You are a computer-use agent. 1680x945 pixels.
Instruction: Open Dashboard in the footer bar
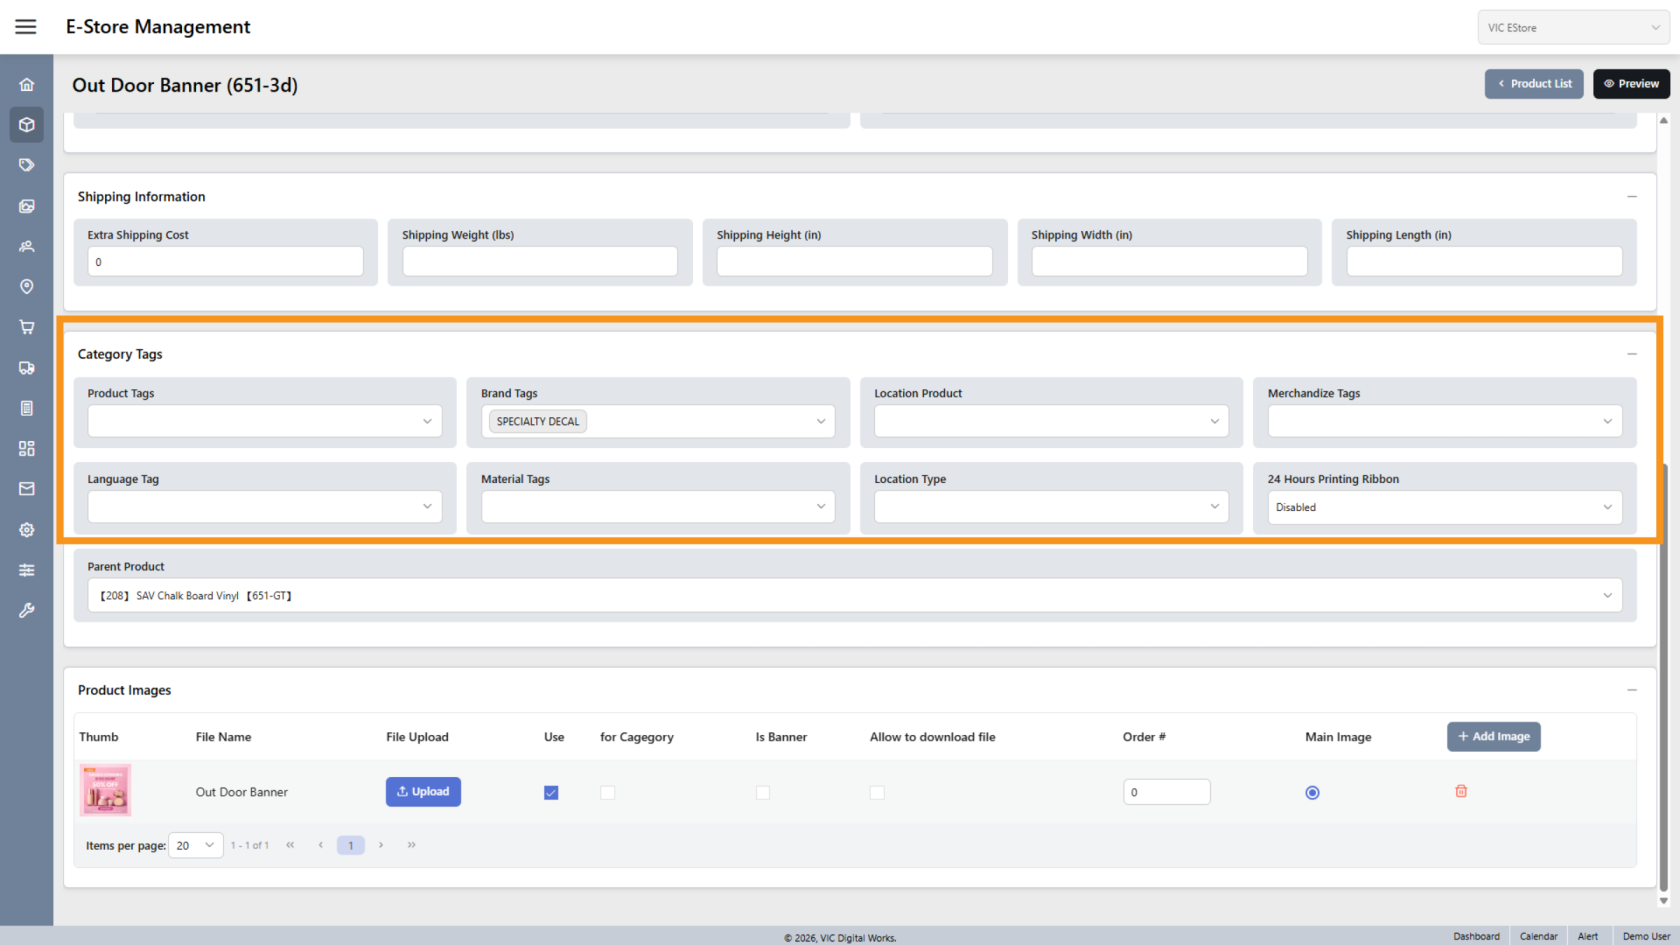1476,936
